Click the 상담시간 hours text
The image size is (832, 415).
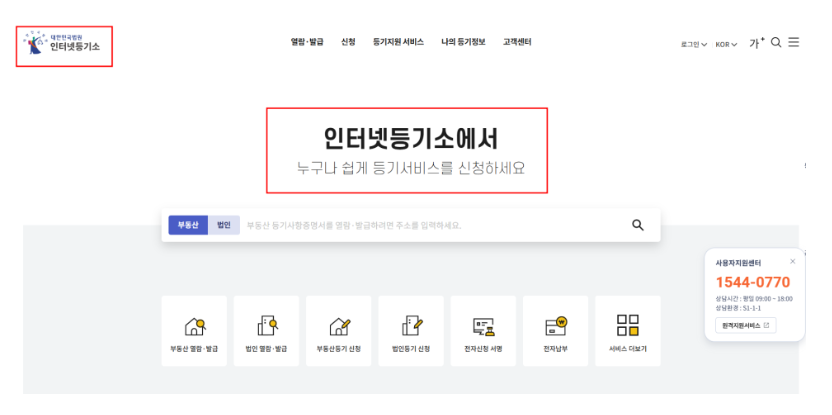(x=754, y=299)
